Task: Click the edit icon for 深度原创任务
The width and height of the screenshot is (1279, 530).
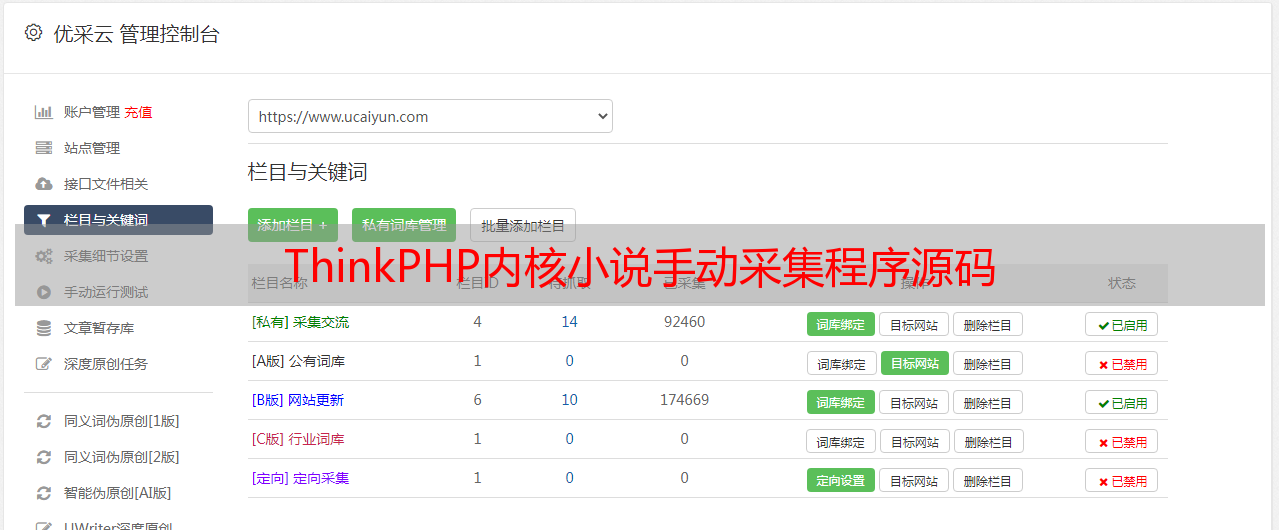Action: tap(43, 364)
